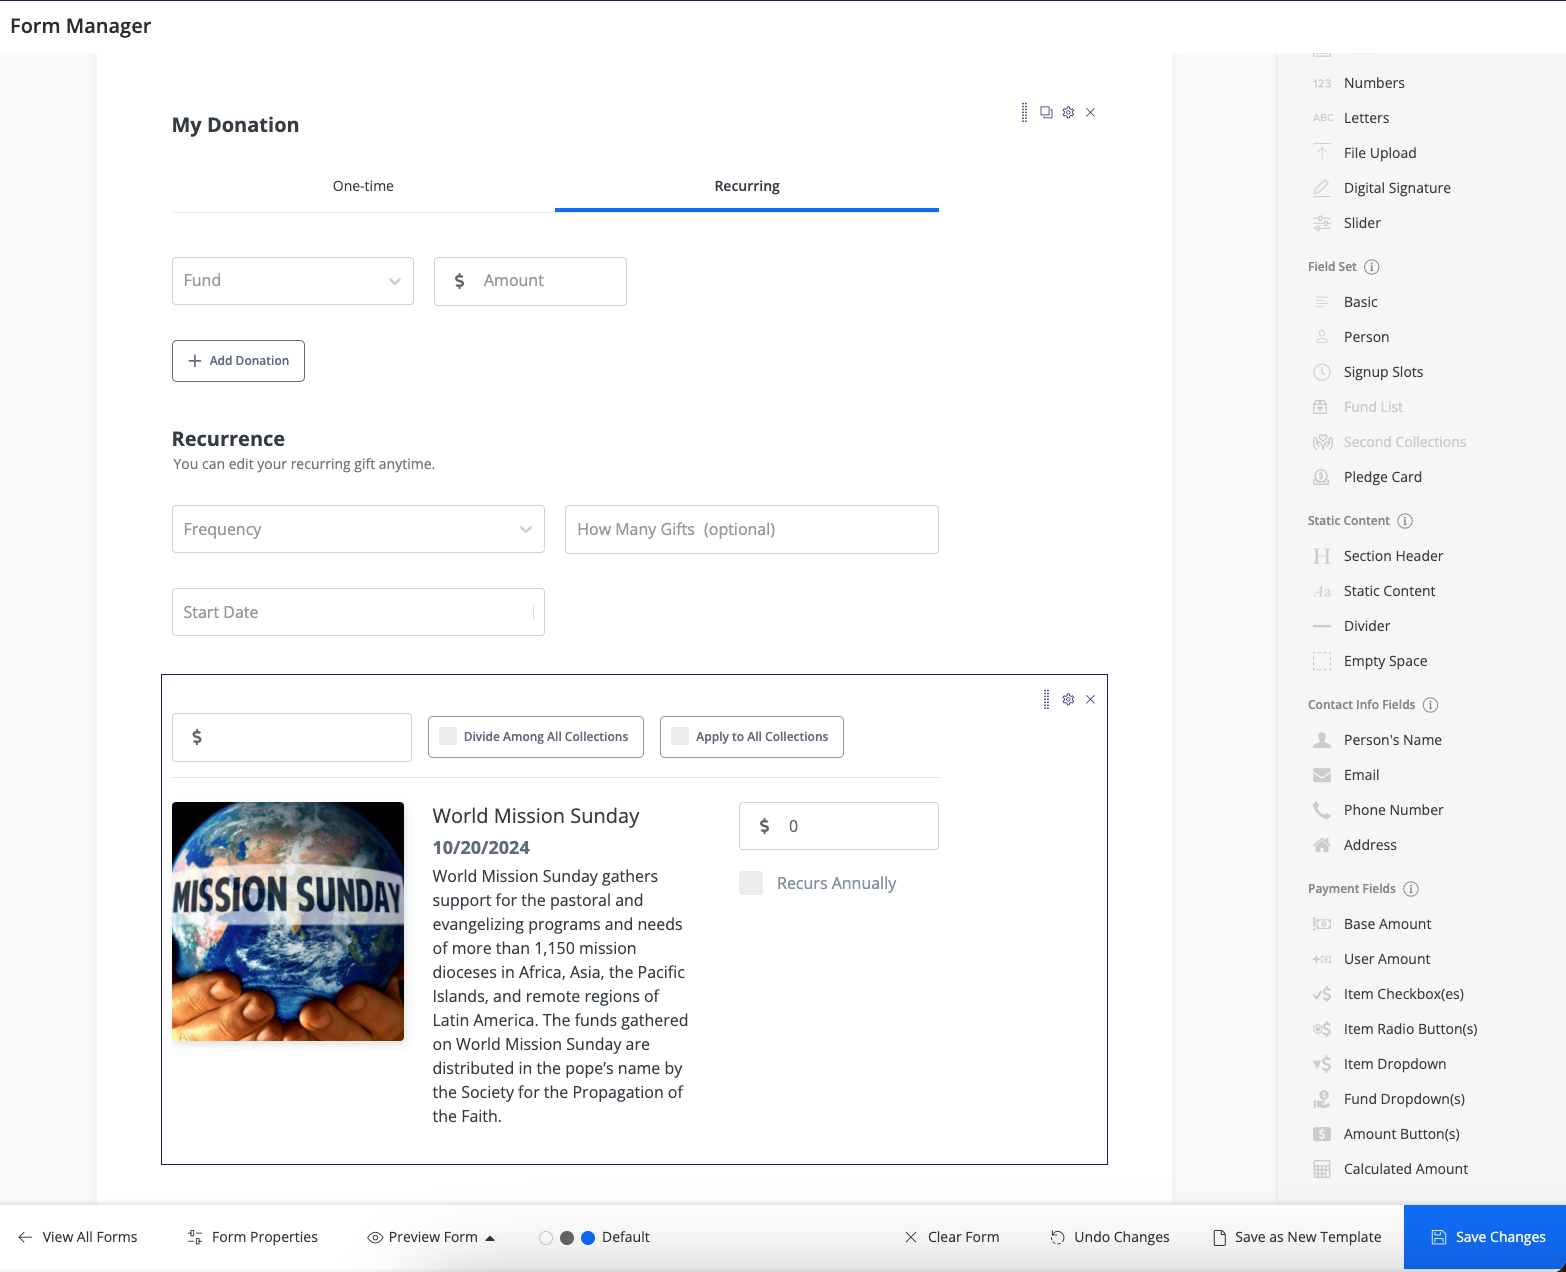Add User Amount payment field

[1387, 959]
